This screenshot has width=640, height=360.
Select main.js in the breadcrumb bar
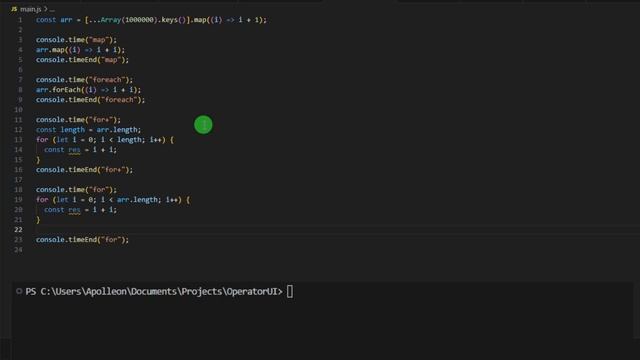coord(31,9)
